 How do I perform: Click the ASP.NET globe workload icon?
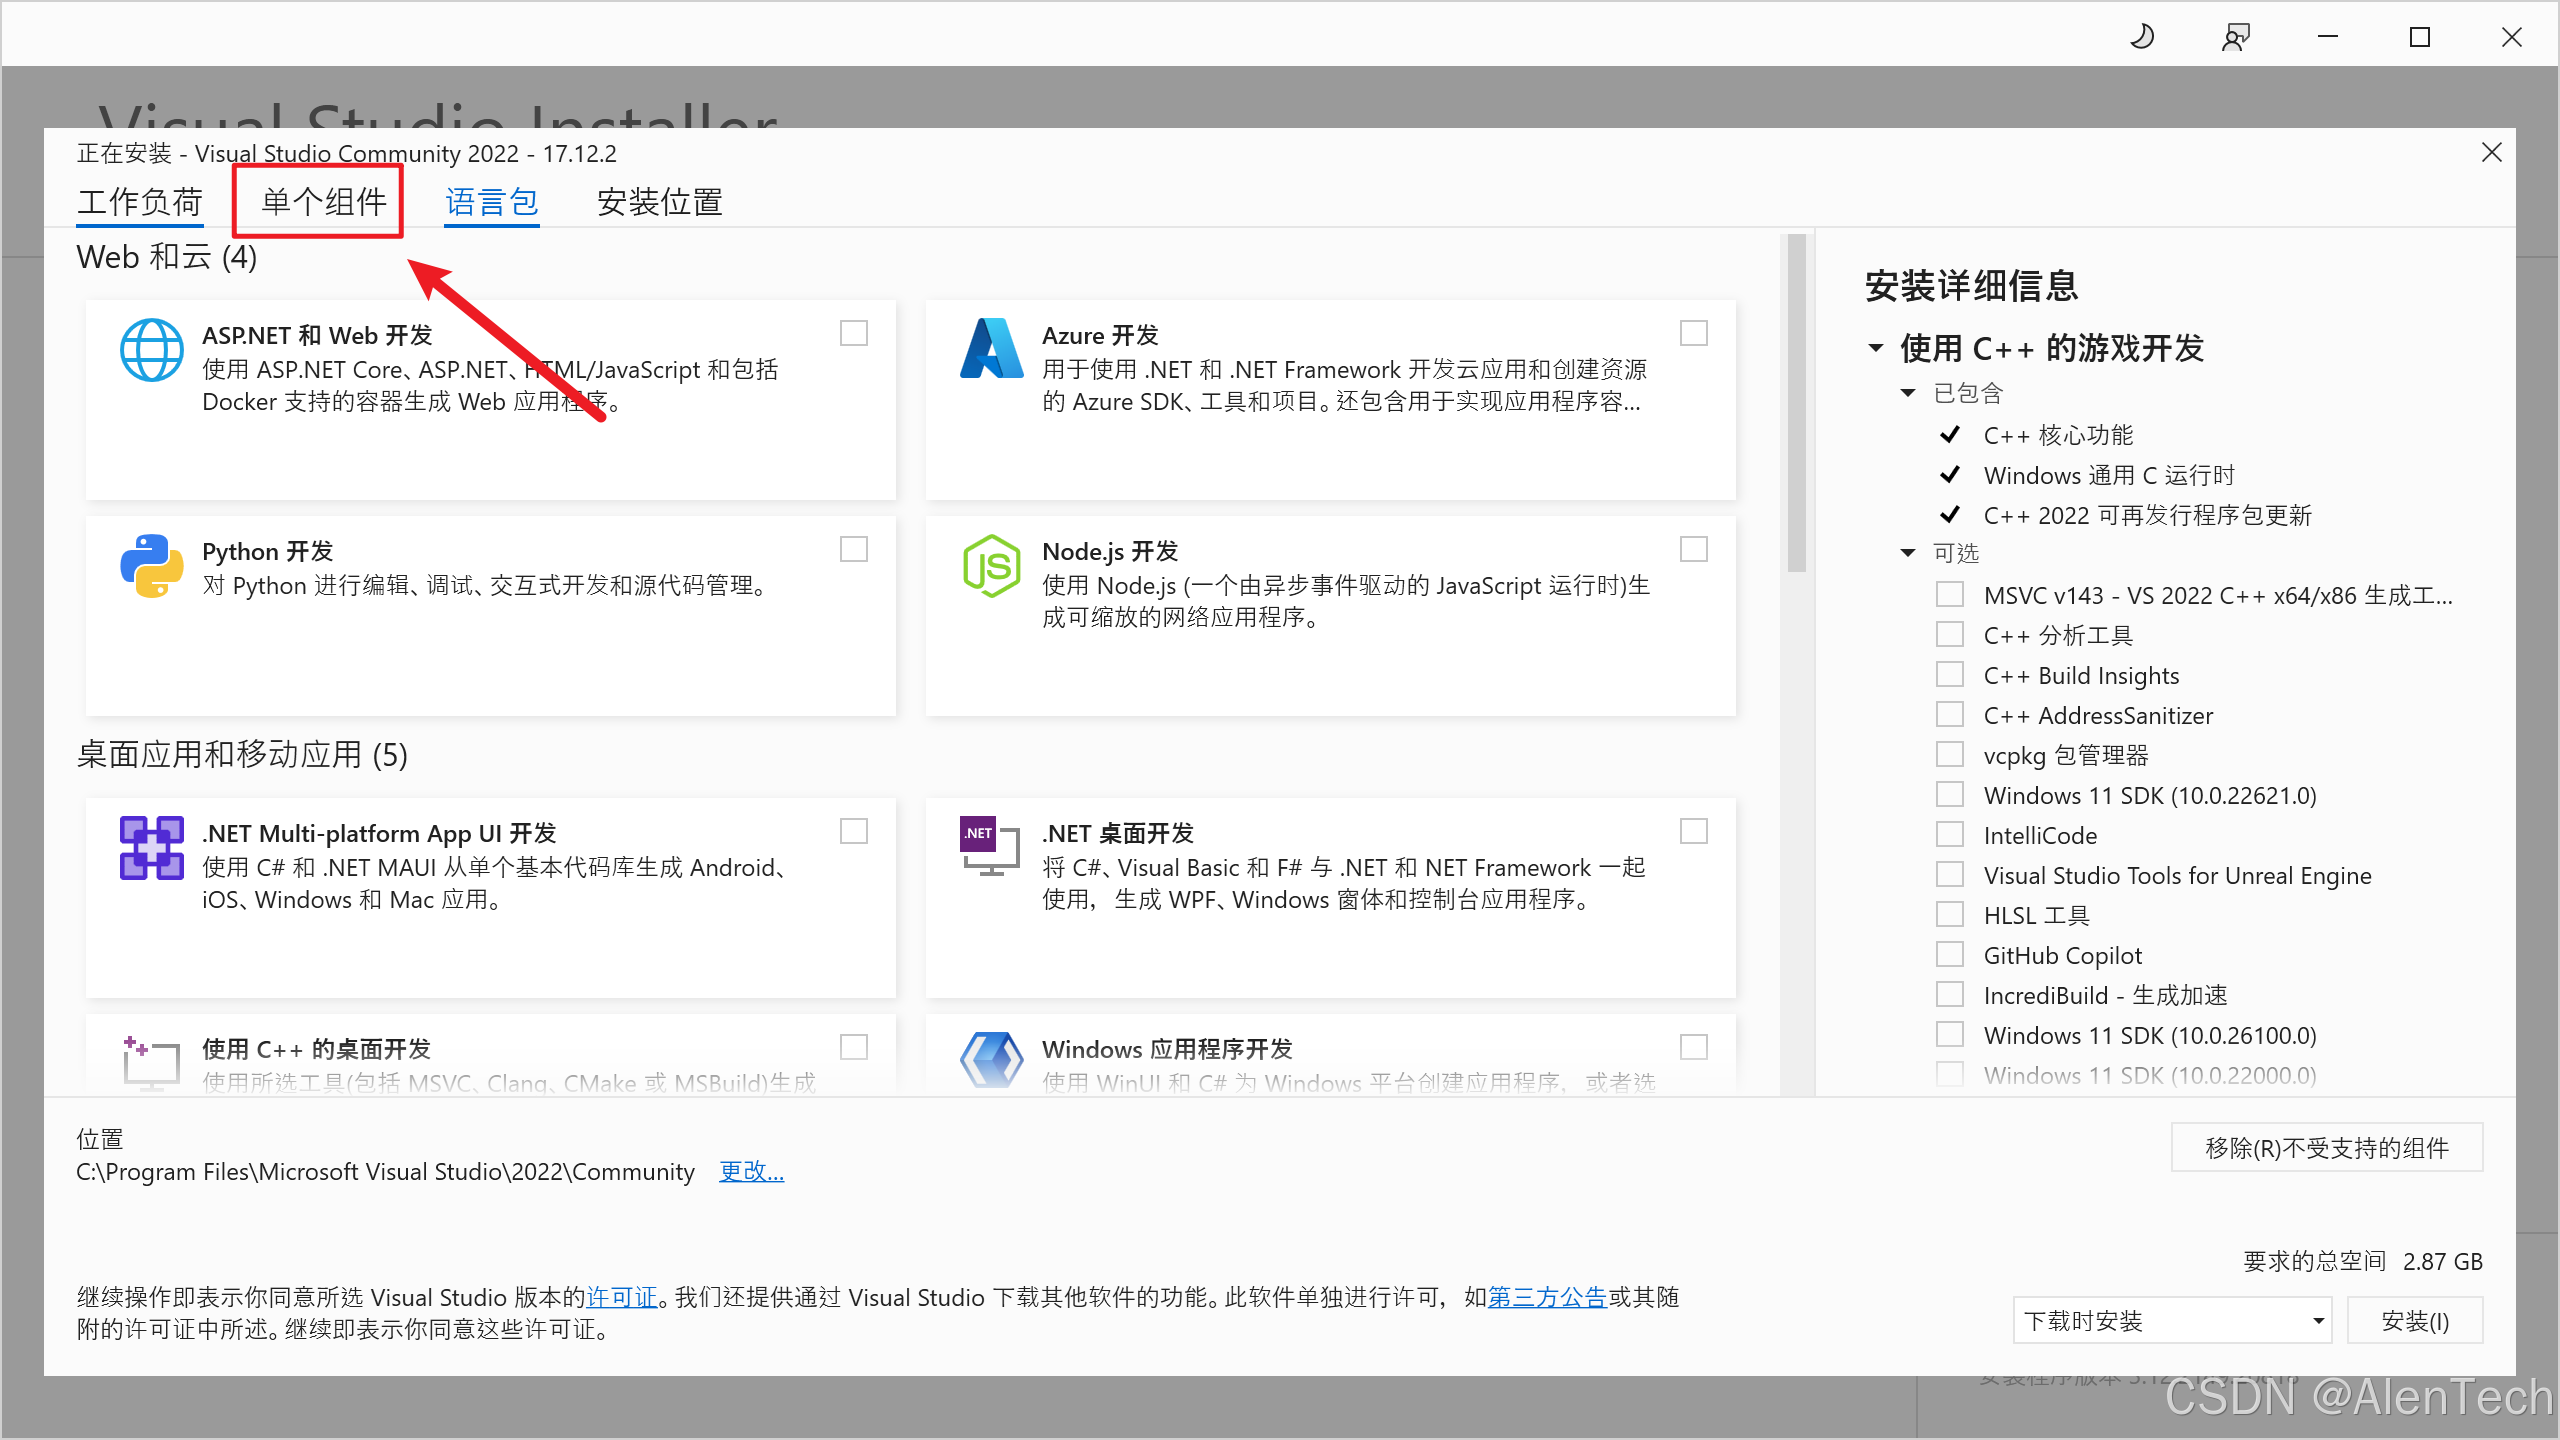pyautogui.click(x=151, y=350)
